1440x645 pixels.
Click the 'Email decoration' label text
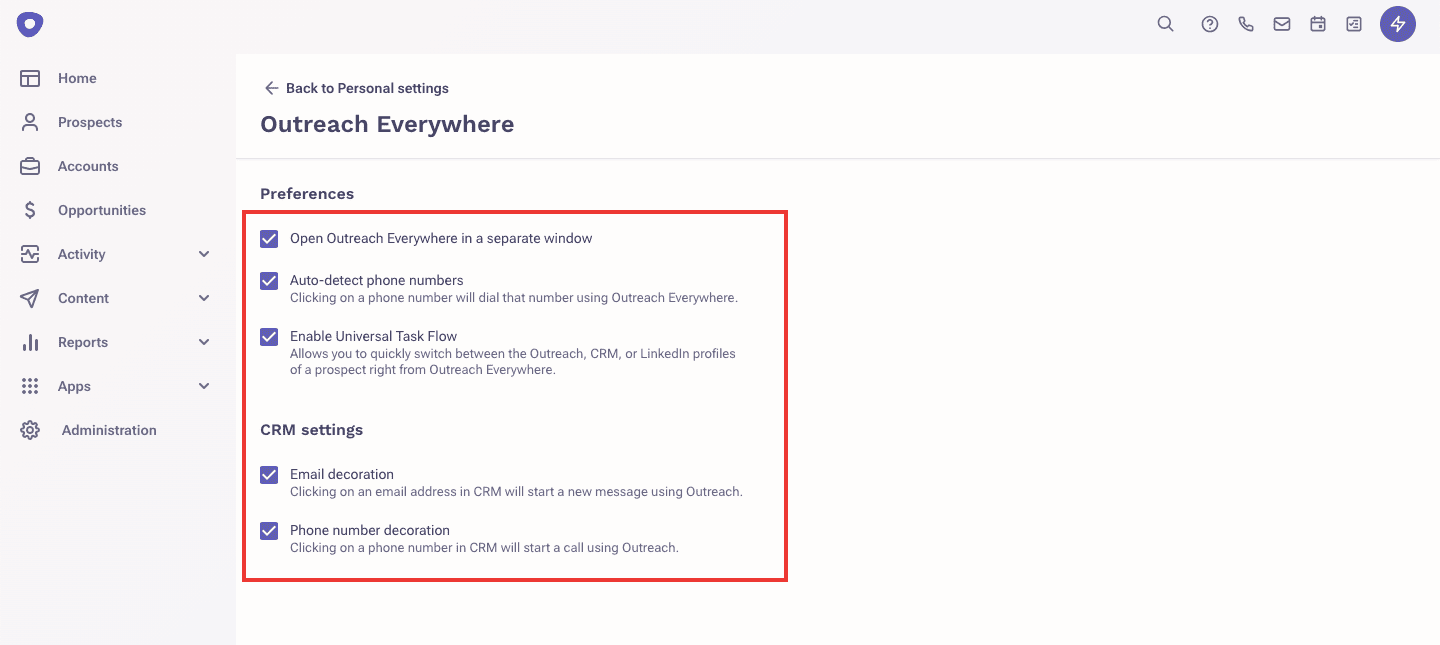[342, 474]
